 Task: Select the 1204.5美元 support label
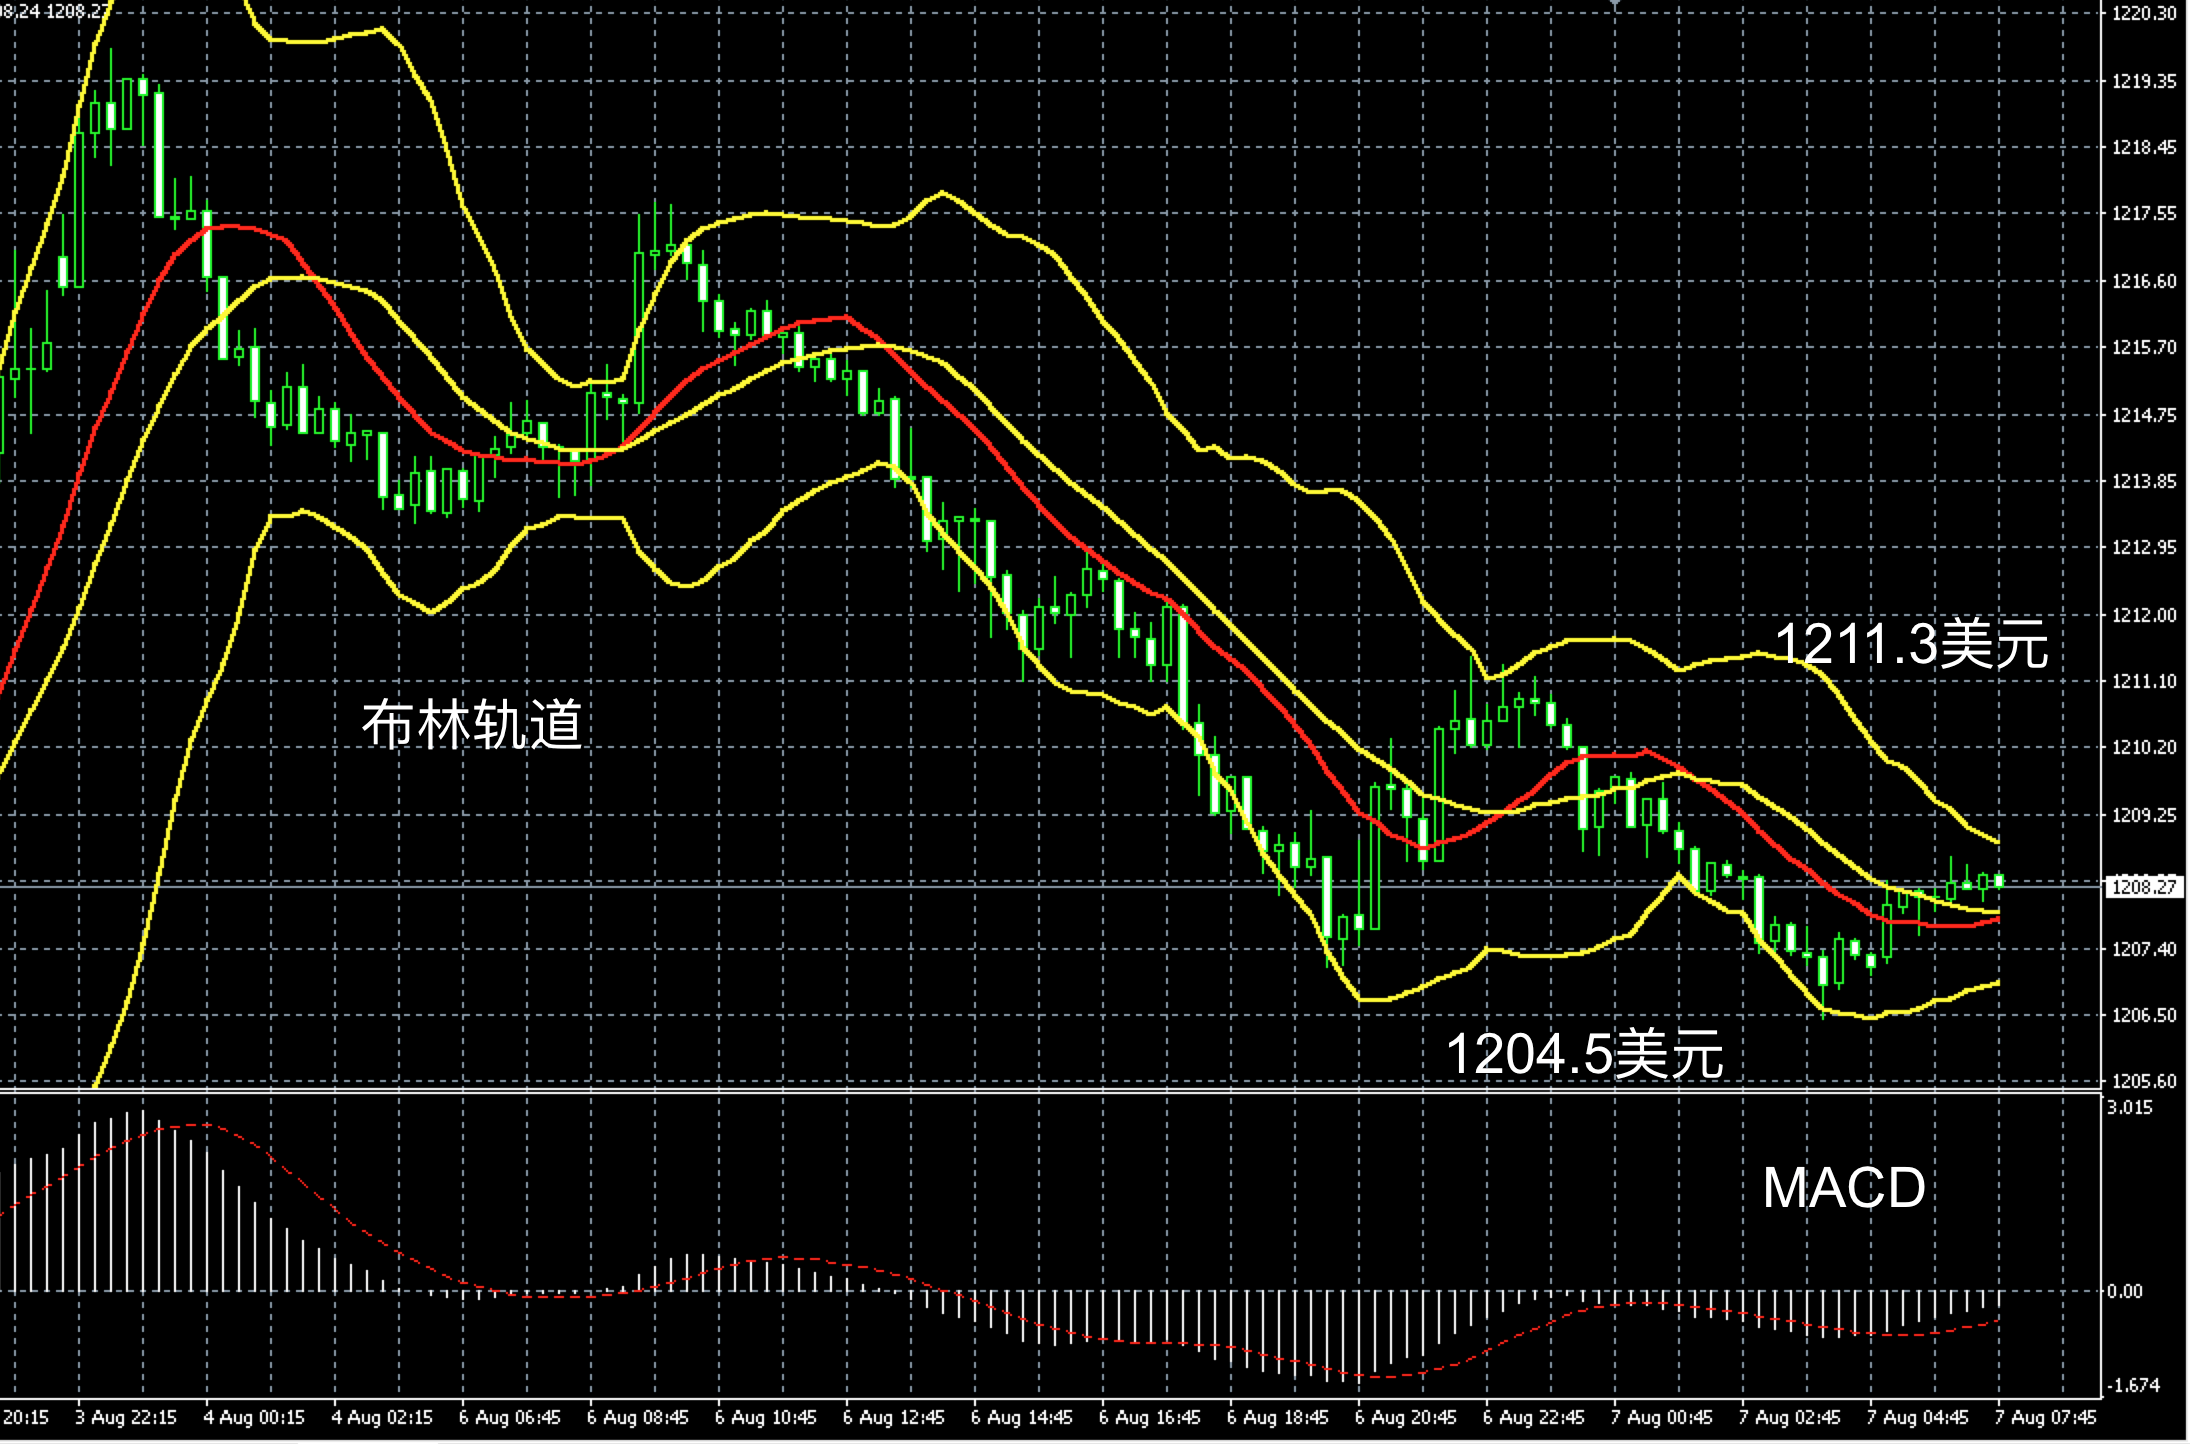(1585, 1053)
